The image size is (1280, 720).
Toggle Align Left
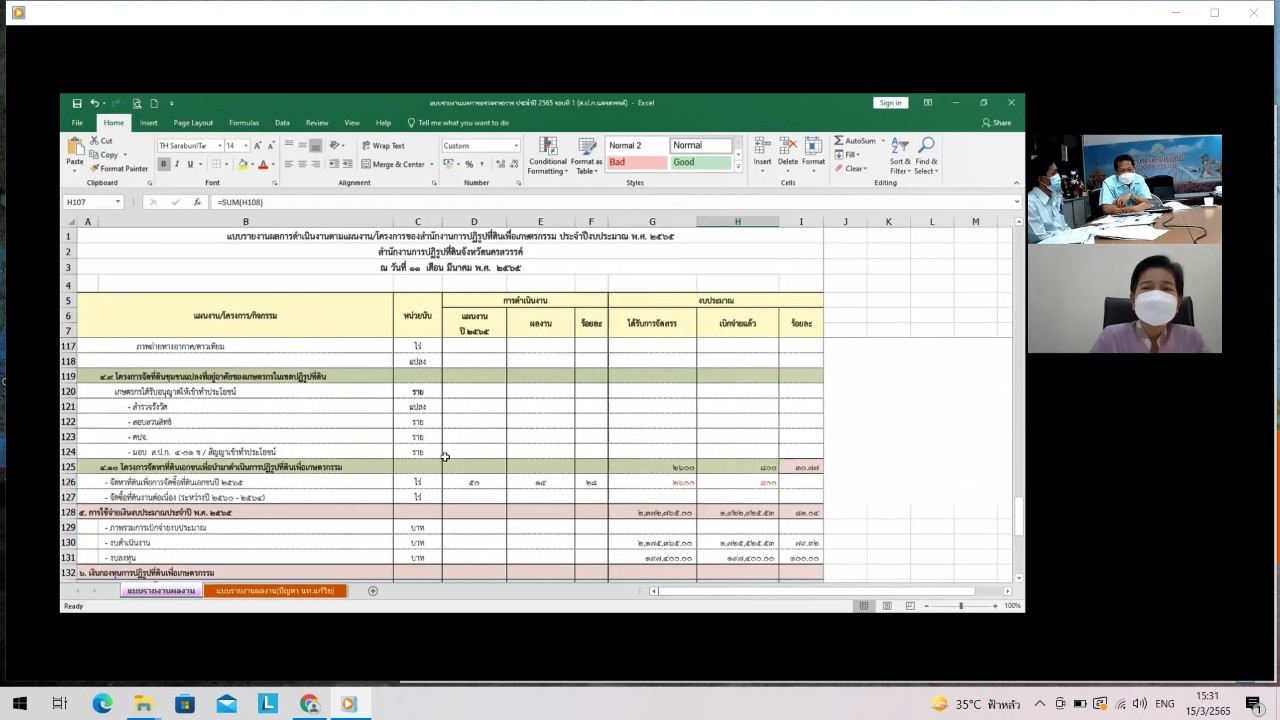click(x=288, y=164)
